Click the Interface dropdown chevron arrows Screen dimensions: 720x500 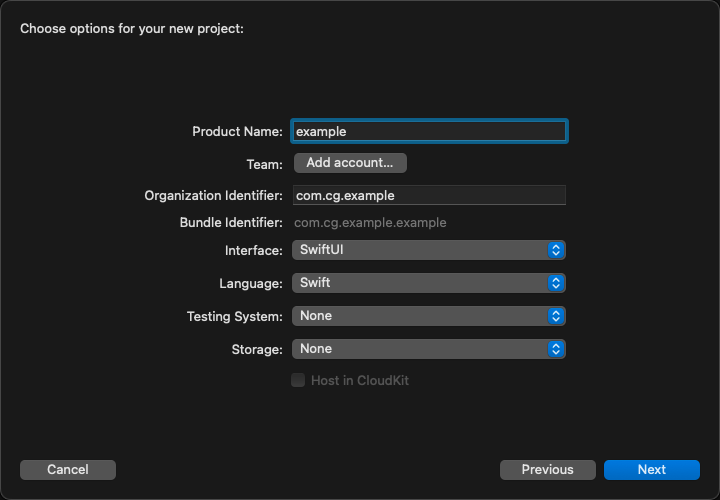click(557, 250)
